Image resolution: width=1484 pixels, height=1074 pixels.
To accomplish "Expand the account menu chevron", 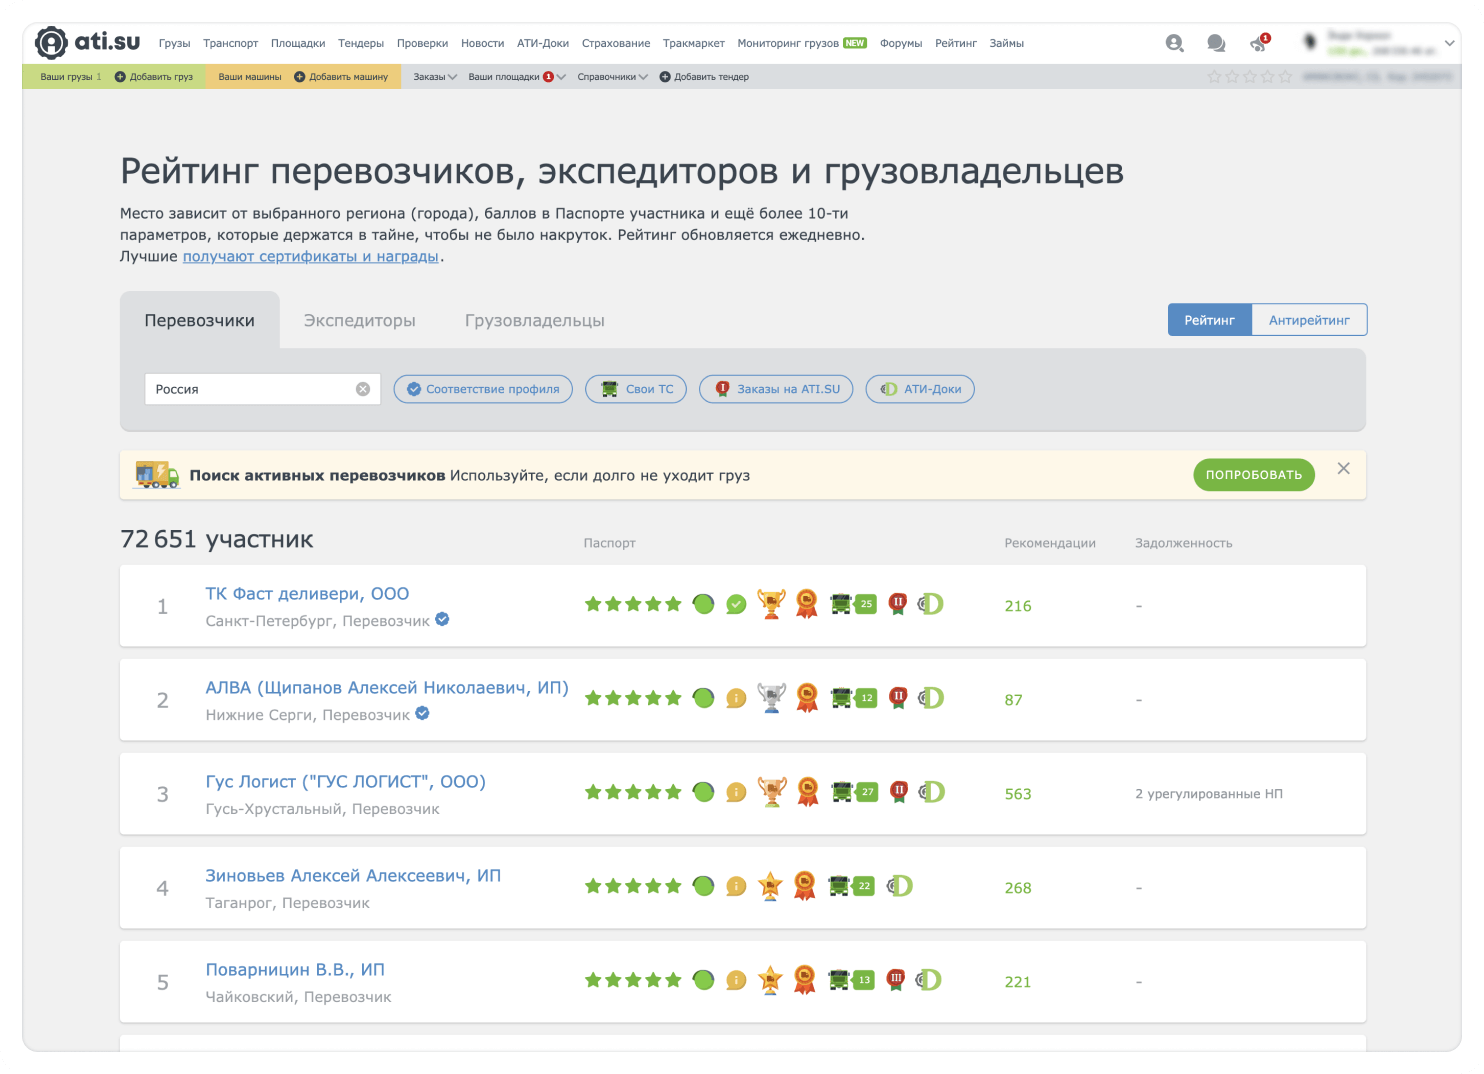I will pyautogui.click(x=1449, y=43).
